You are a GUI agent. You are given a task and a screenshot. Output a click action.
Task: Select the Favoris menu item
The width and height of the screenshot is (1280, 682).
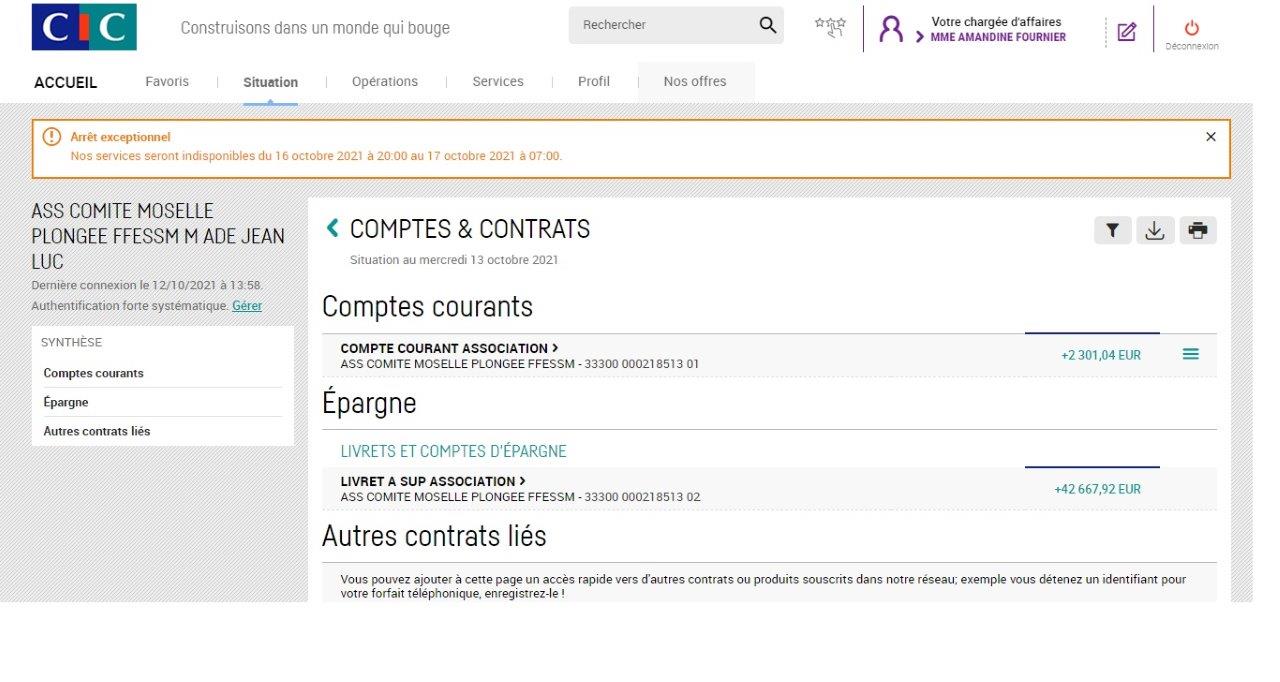[x=167, y=82]
